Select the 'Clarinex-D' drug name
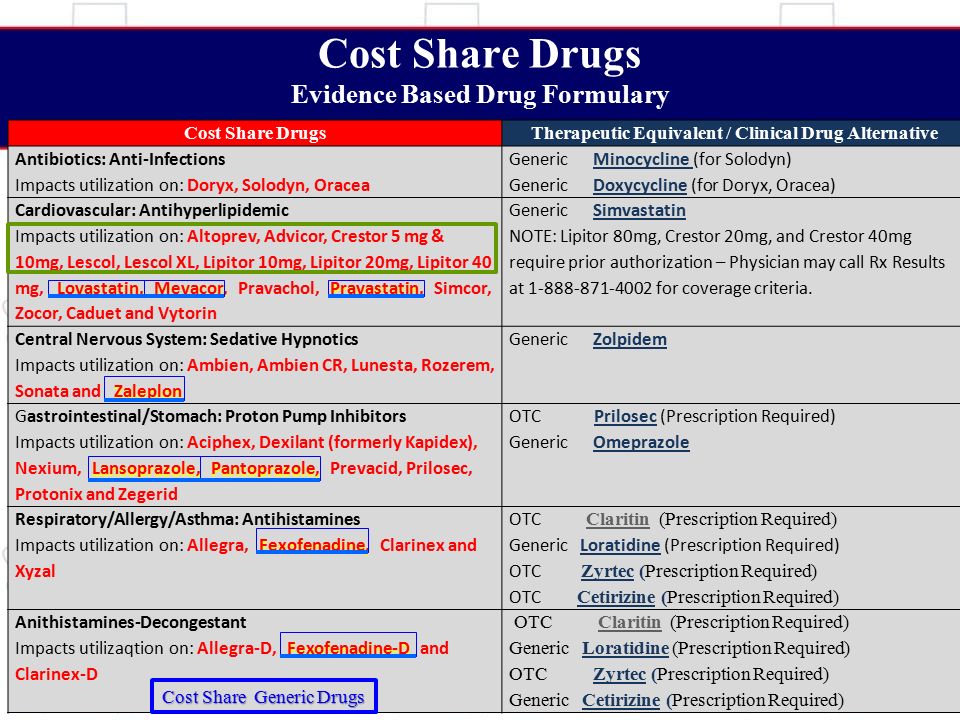The width and height of the screenshot is (960, 720). [56, 675]
